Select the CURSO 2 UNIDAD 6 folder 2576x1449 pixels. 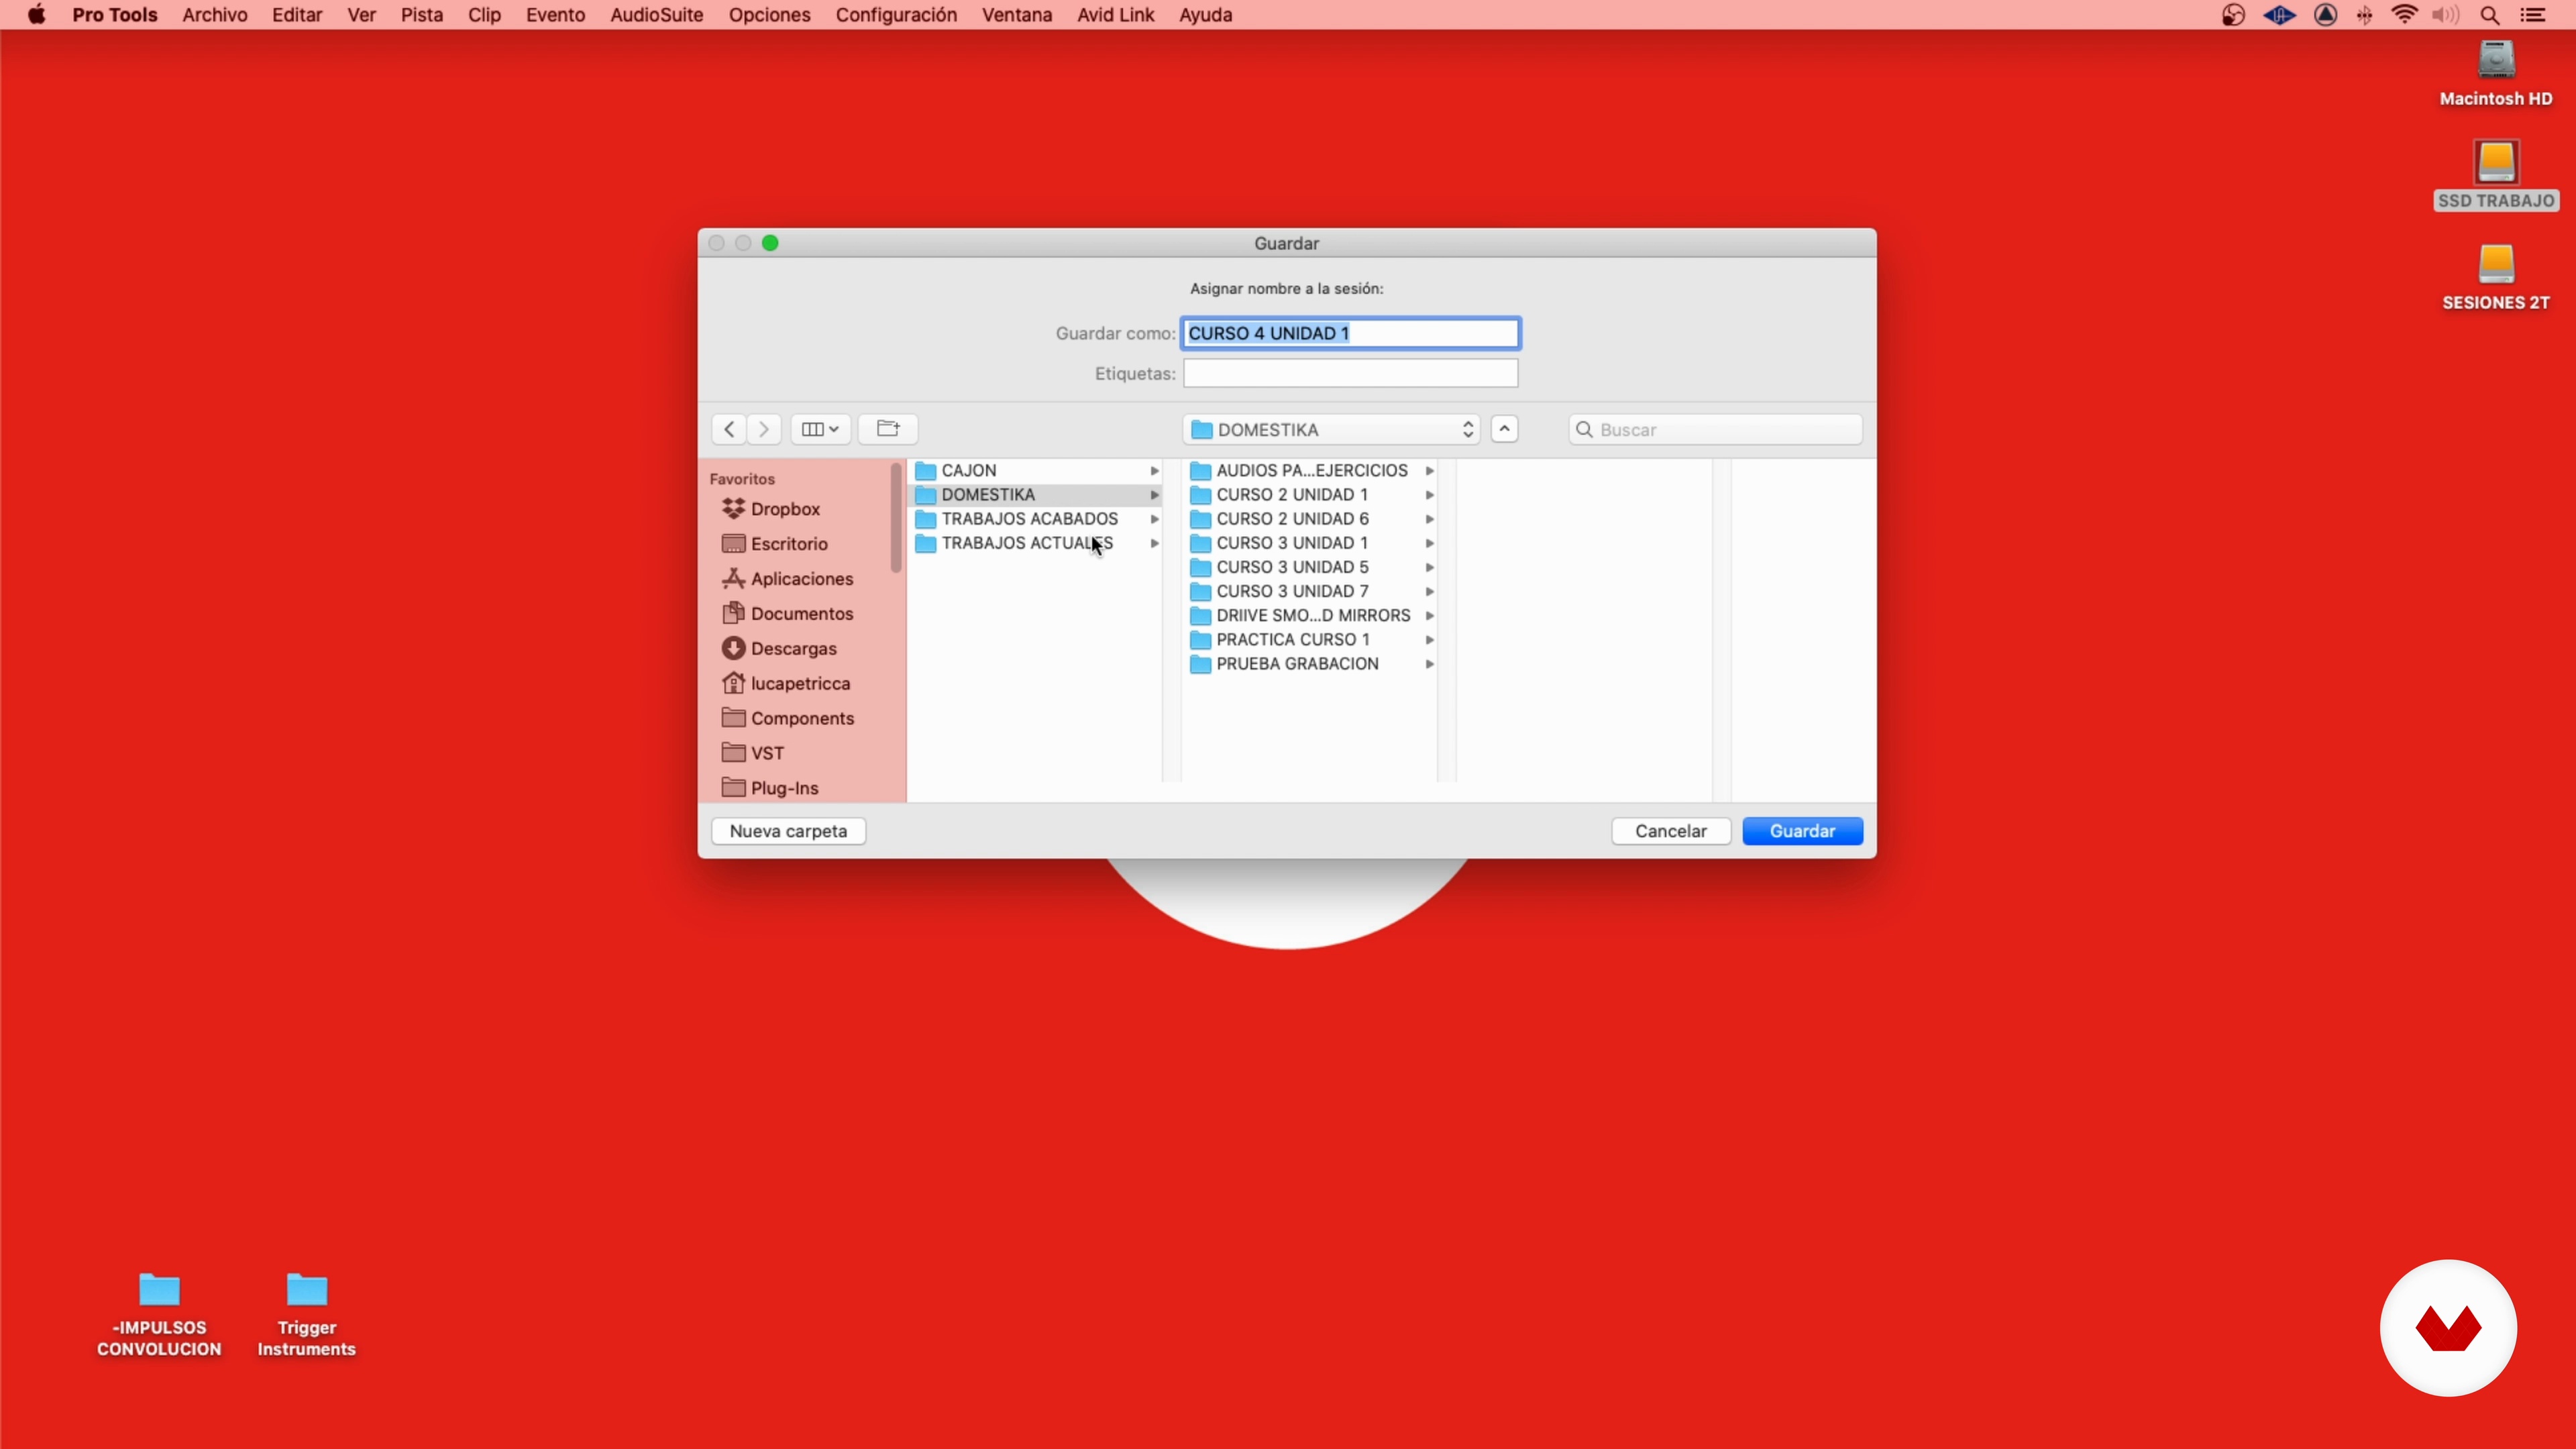[1311, 519]
